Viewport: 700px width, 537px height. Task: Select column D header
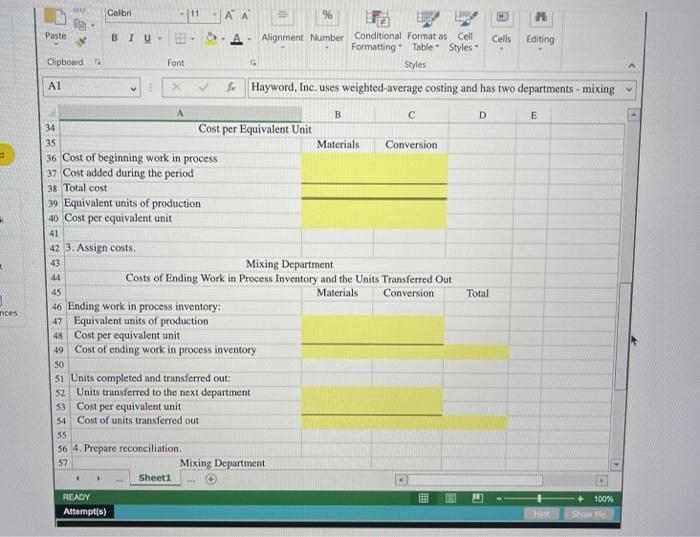coord(482,115)
